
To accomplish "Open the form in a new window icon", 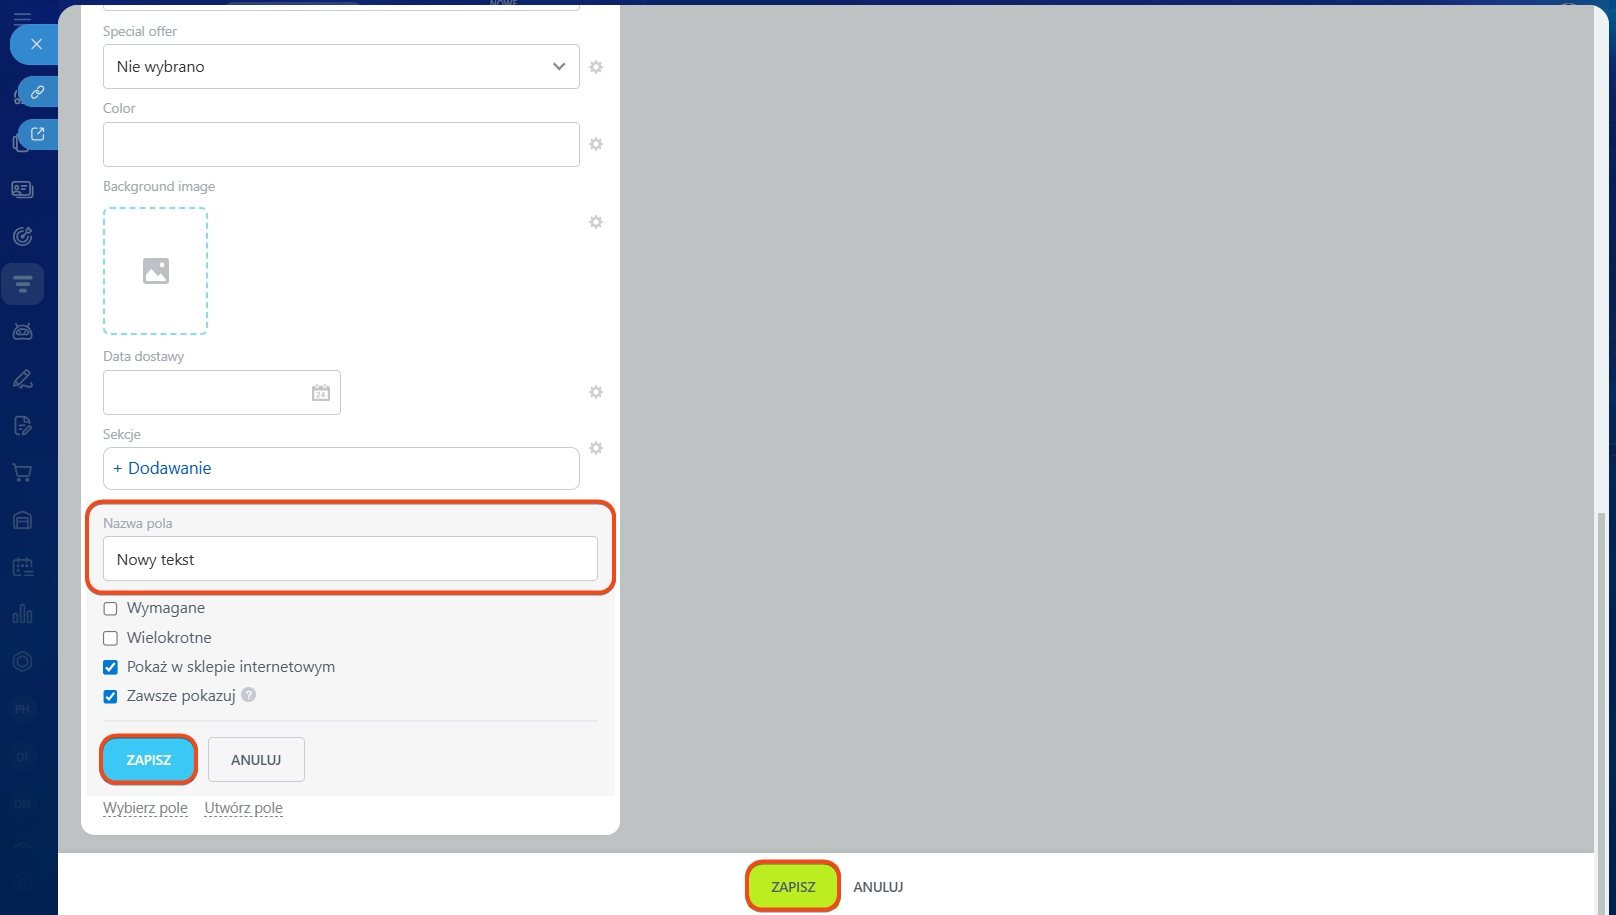I will coord(38,134).
